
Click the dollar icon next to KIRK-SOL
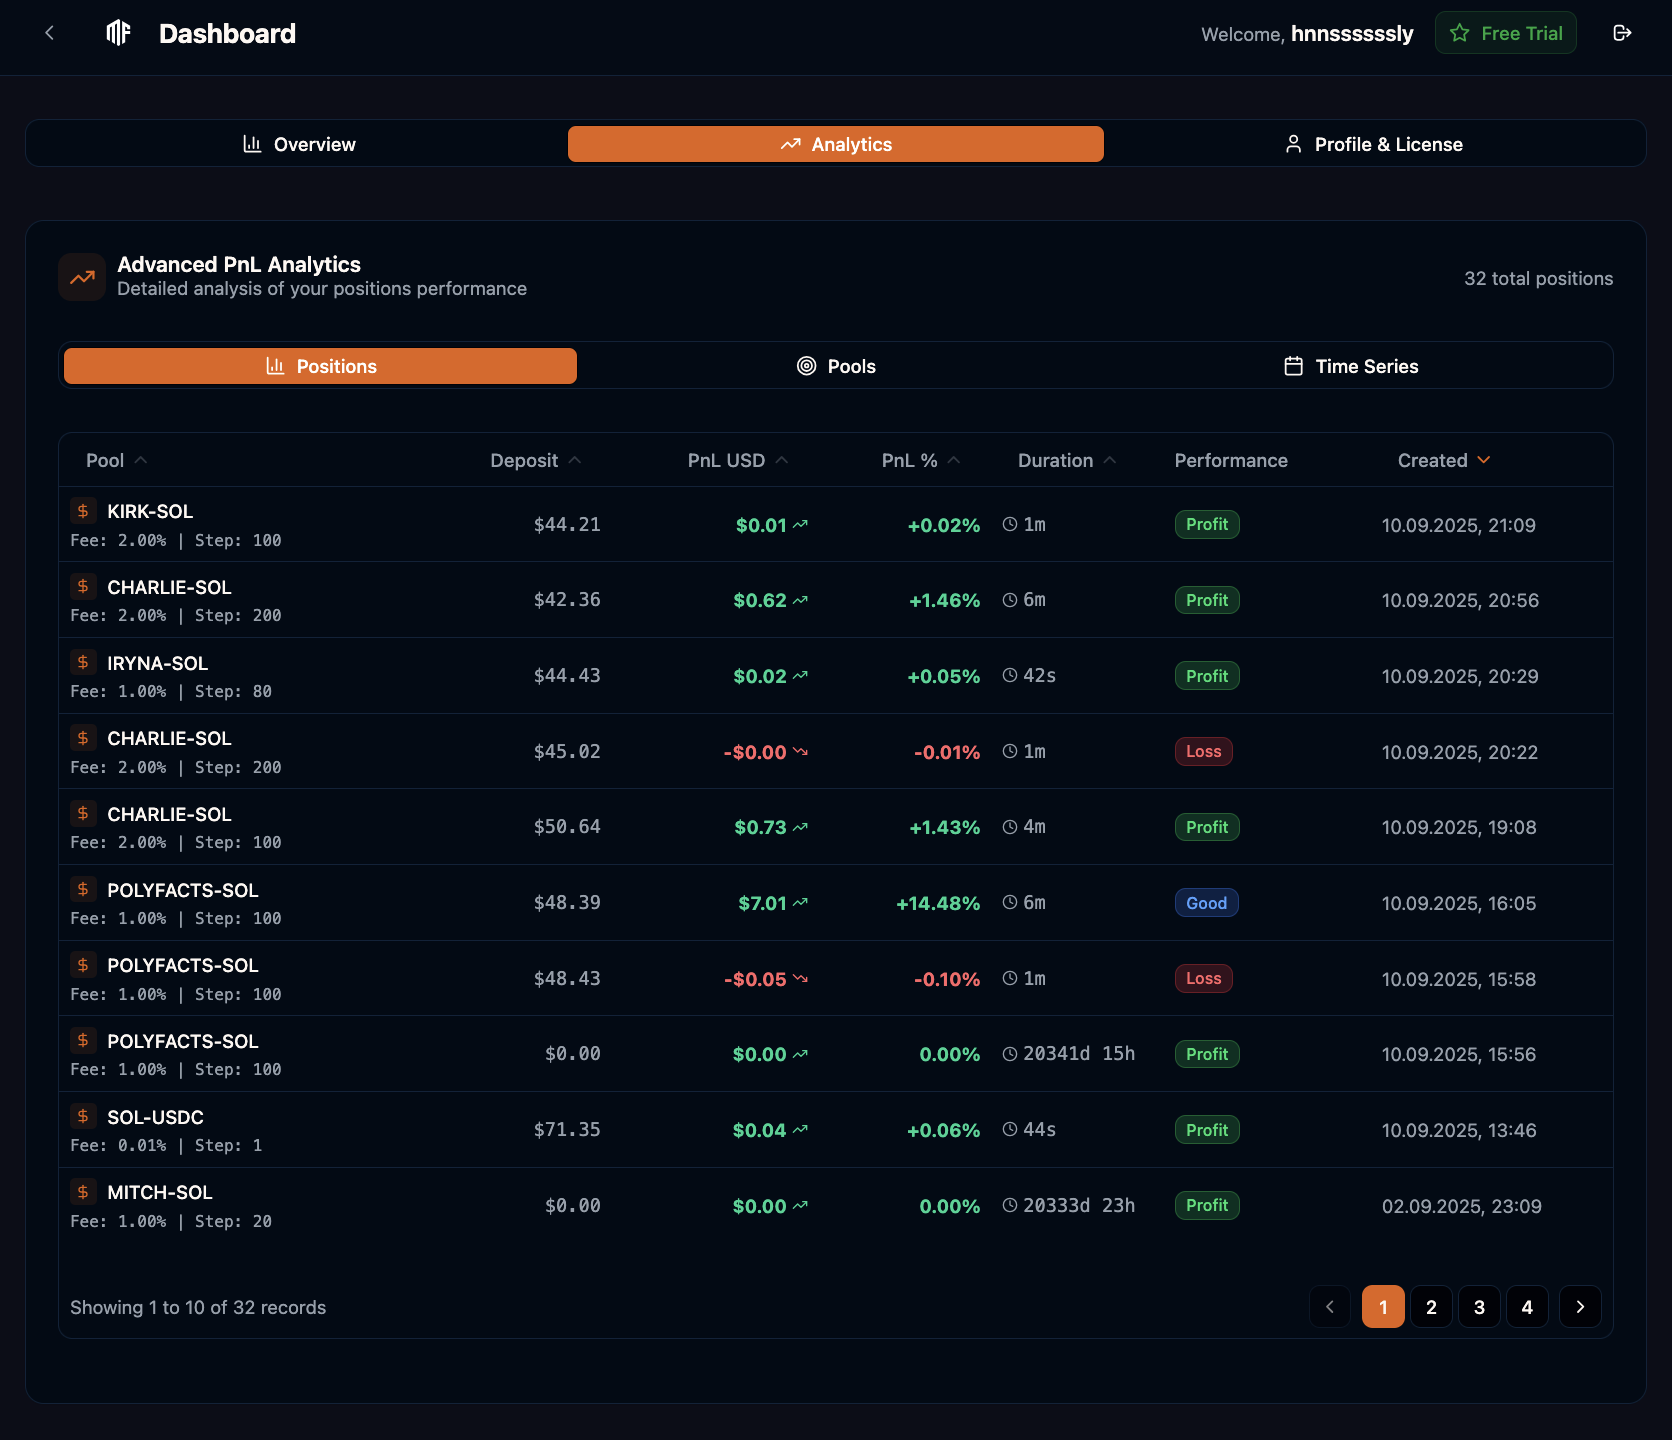click(82, 511)
